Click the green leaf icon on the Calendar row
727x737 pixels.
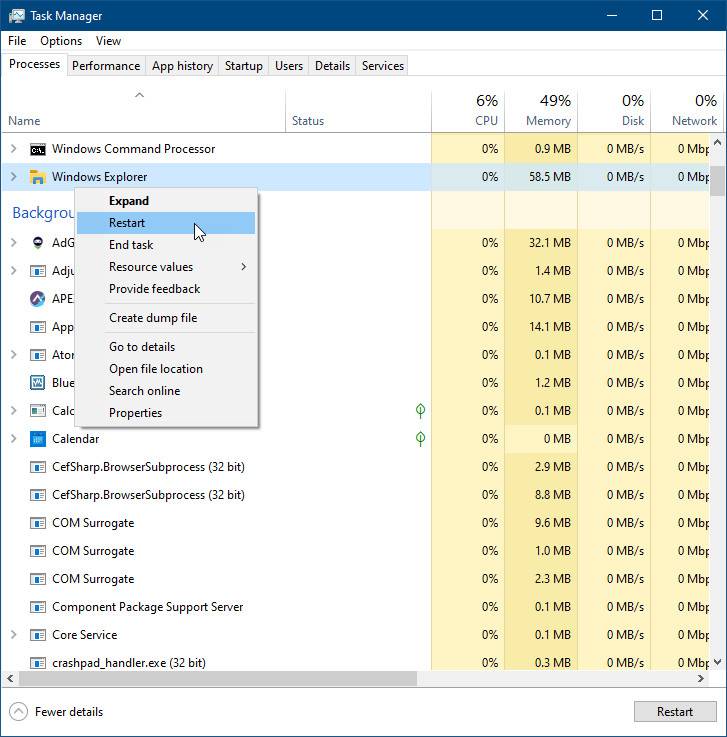point(421,439)
